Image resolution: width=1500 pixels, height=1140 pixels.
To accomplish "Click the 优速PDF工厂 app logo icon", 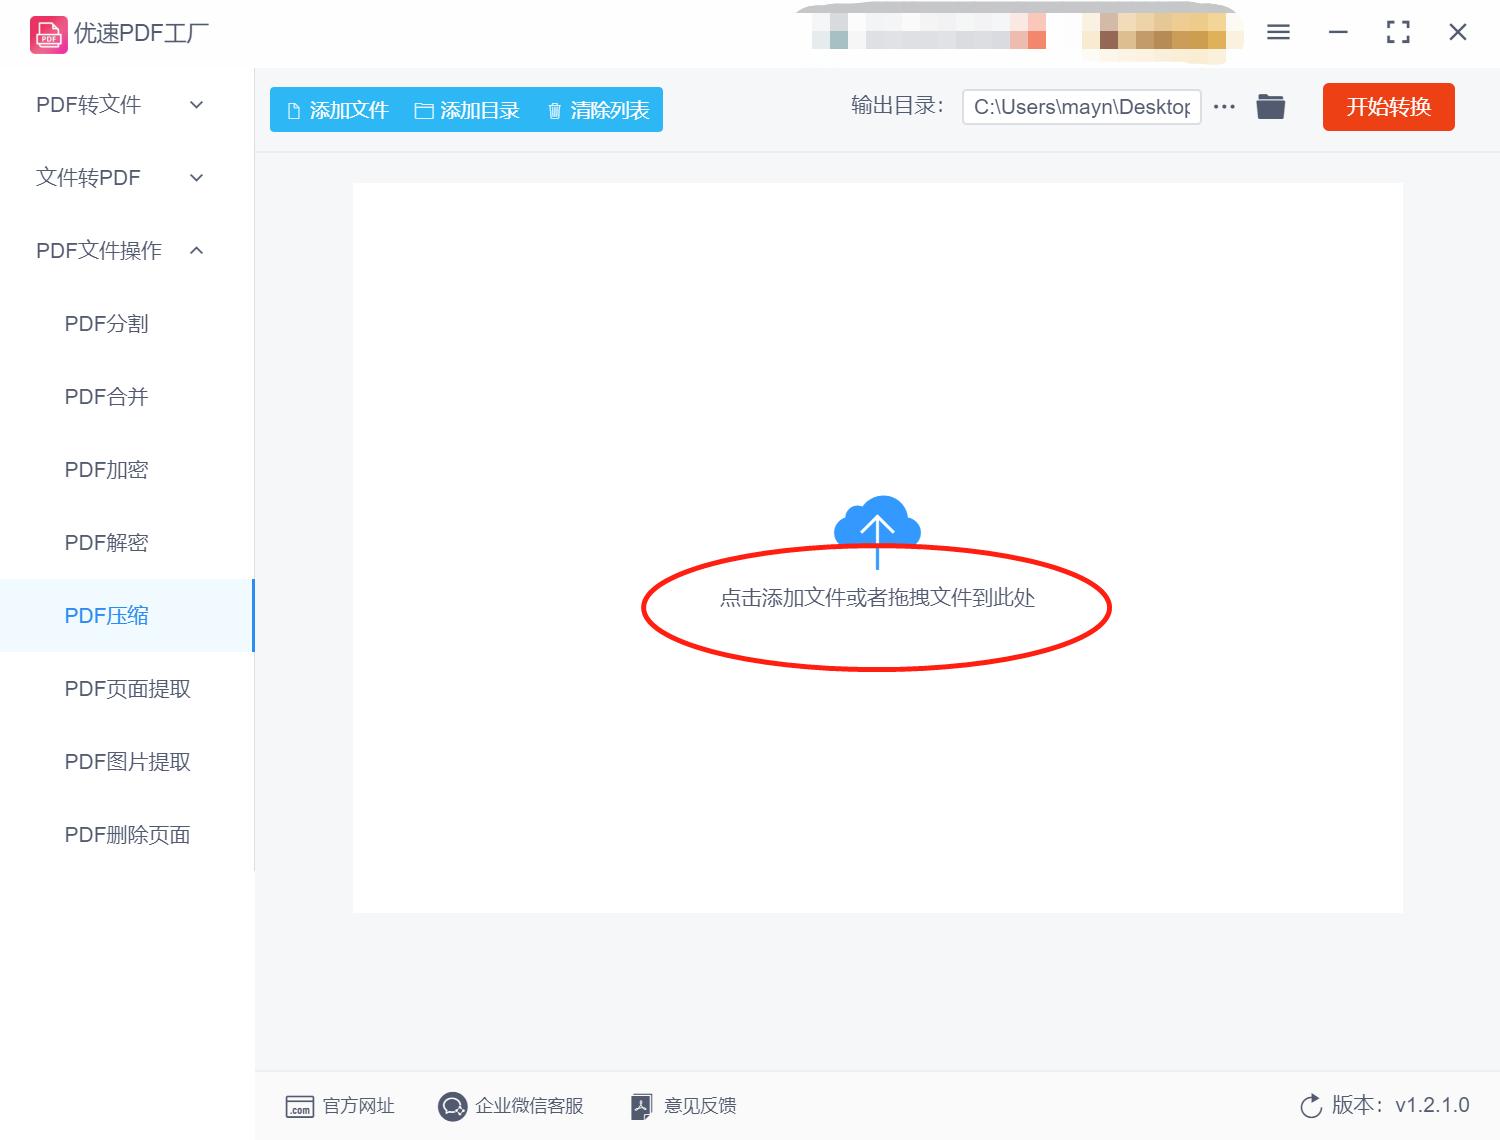I will click(x=47, y=33).
